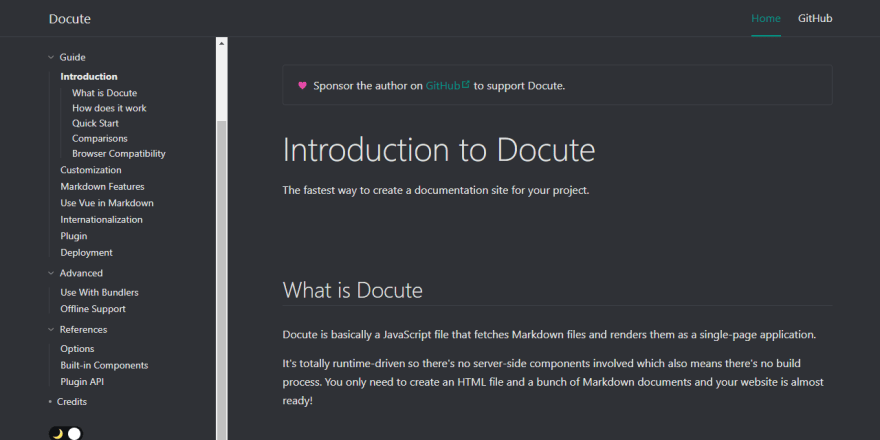Image resolution: width=880 pixels, height=440 pixels.
Task: Jump to What is Docute section
Action: click(x=104, y=93)
